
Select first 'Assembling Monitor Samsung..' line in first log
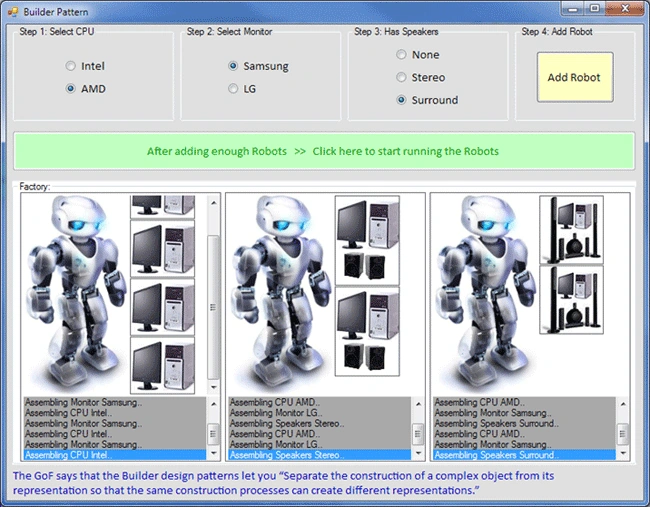click(x=115, y=402)
